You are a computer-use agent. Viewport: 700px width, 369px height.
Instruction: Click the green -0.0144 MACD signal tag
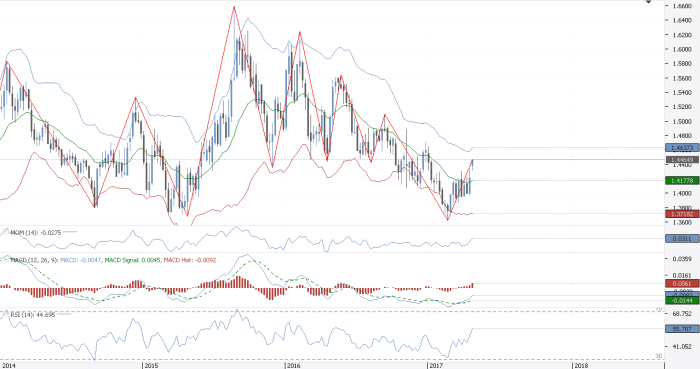click(x=682, y=301)
